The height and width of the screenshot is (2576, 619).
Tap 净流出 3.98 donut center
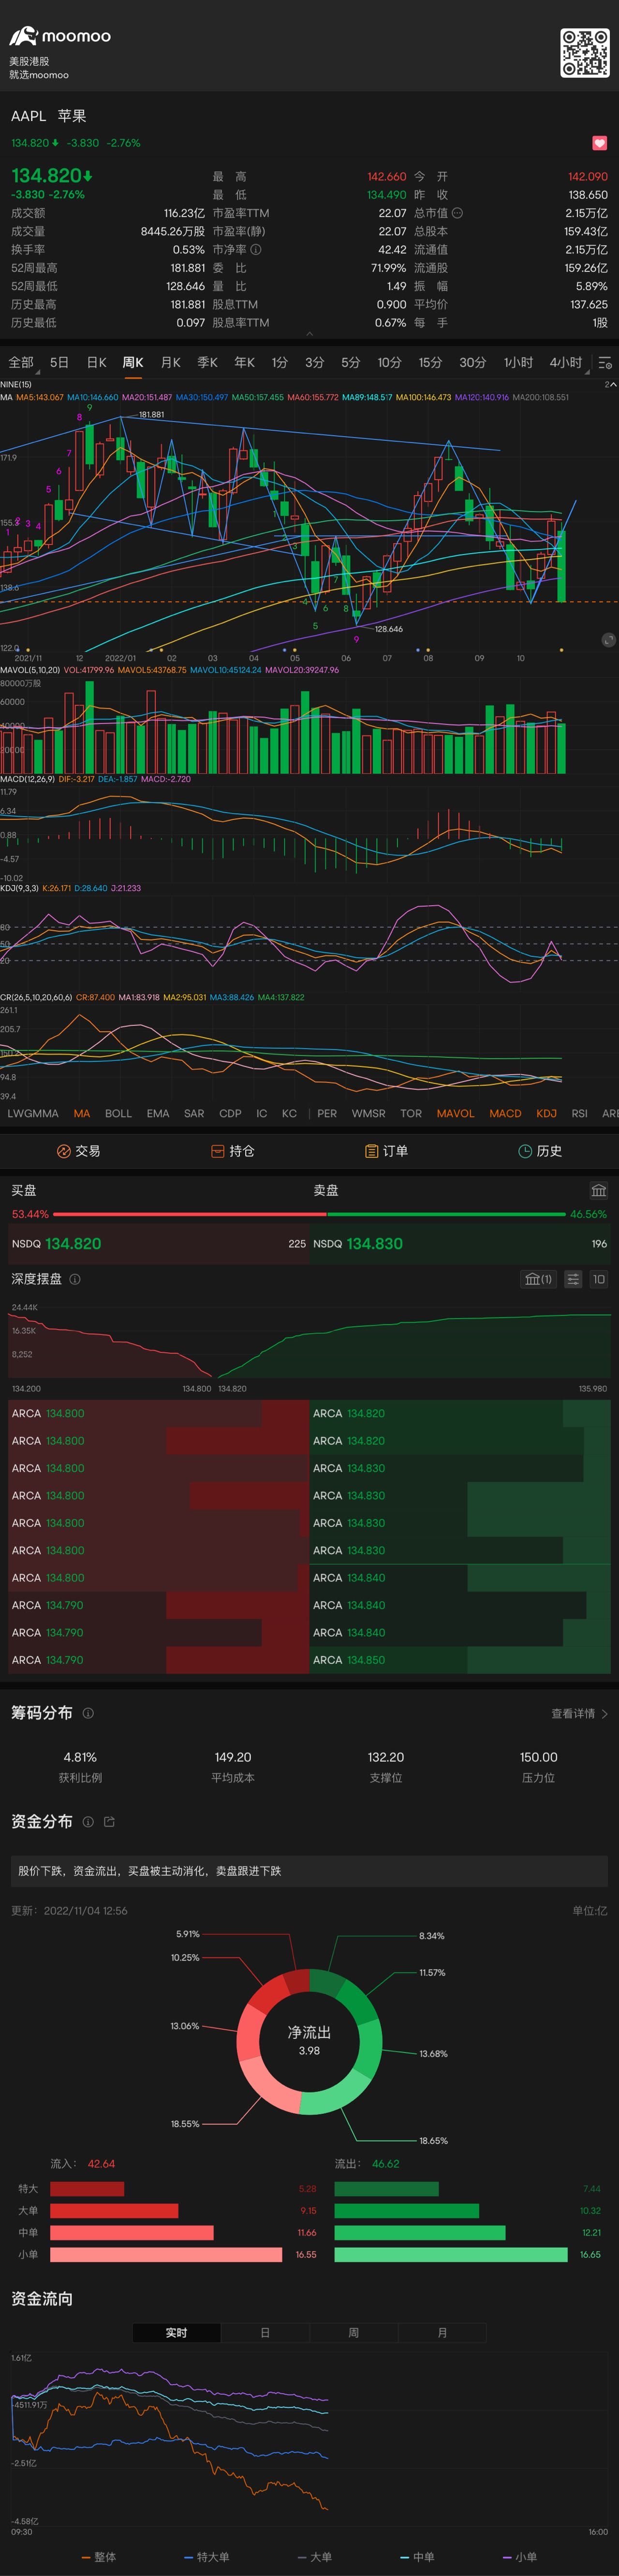click(309, 2041)
